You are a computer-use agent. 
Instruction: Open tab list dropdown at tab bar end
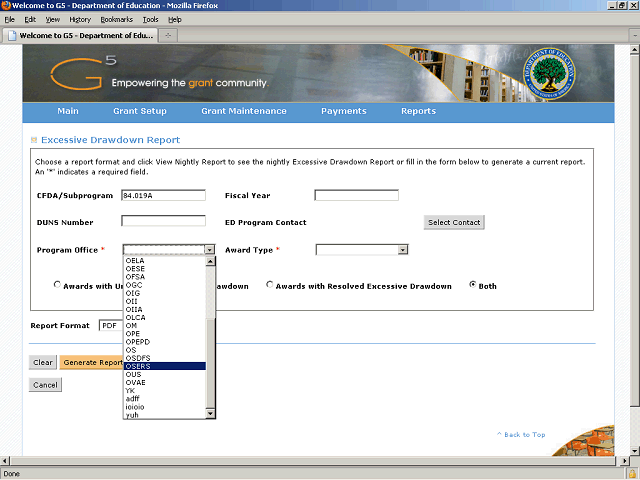[x=635, y=36]
